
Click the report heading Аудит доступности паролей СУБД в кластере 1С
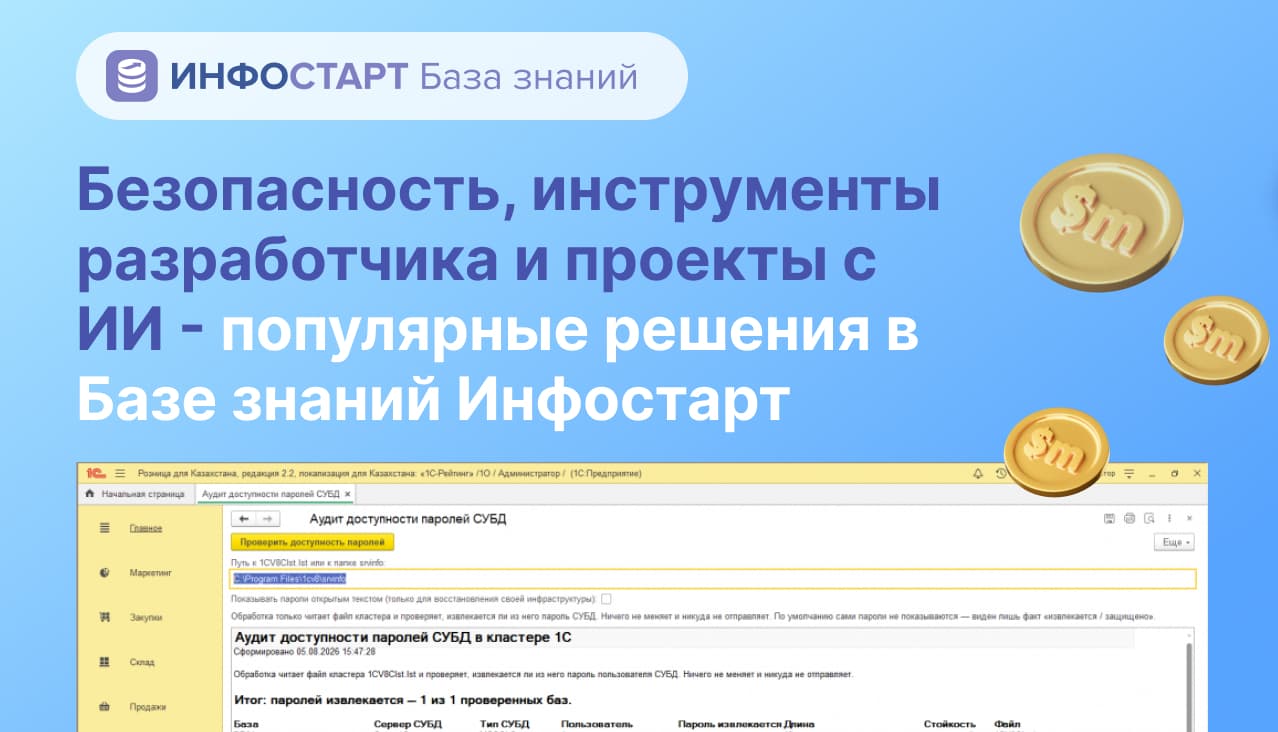coord(402,637)
